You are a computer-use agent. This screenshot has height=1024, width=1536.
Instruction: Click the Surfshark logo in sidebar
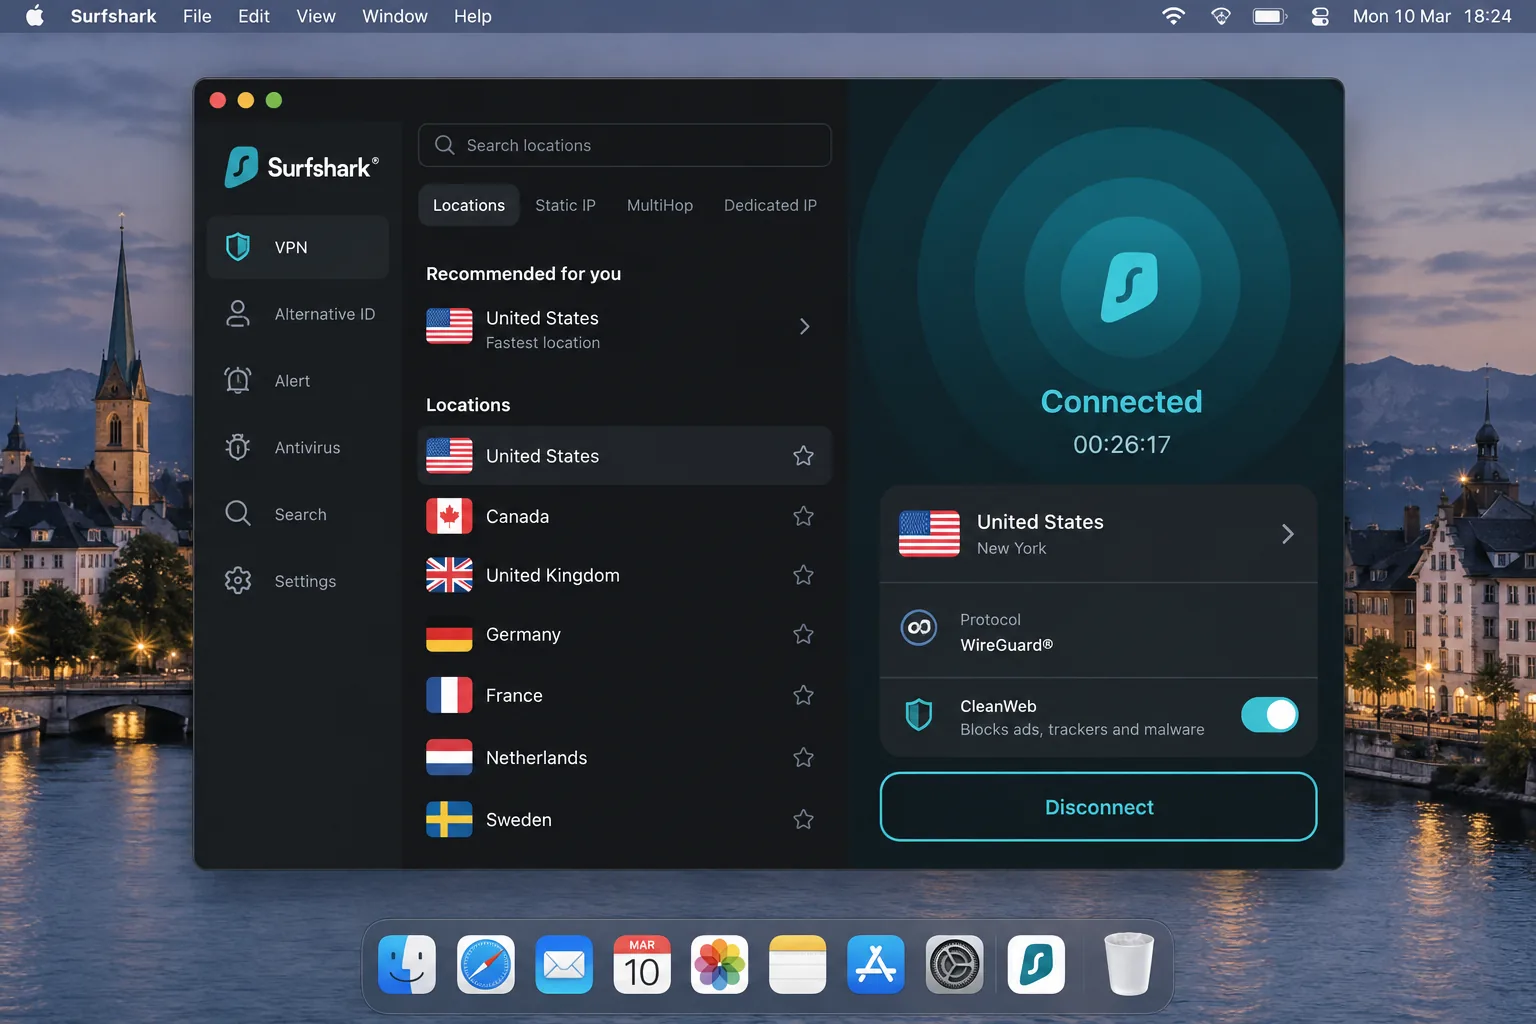pyautogui.click(x=301, y=167)
